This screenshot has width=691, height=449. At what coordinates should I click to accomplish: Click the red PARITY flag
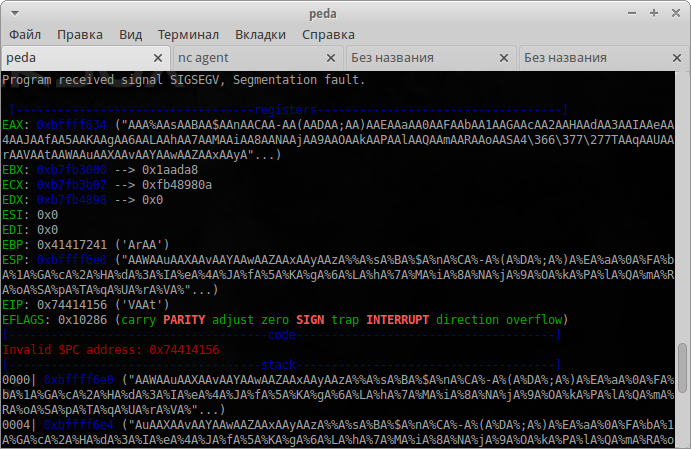(184, 320)
